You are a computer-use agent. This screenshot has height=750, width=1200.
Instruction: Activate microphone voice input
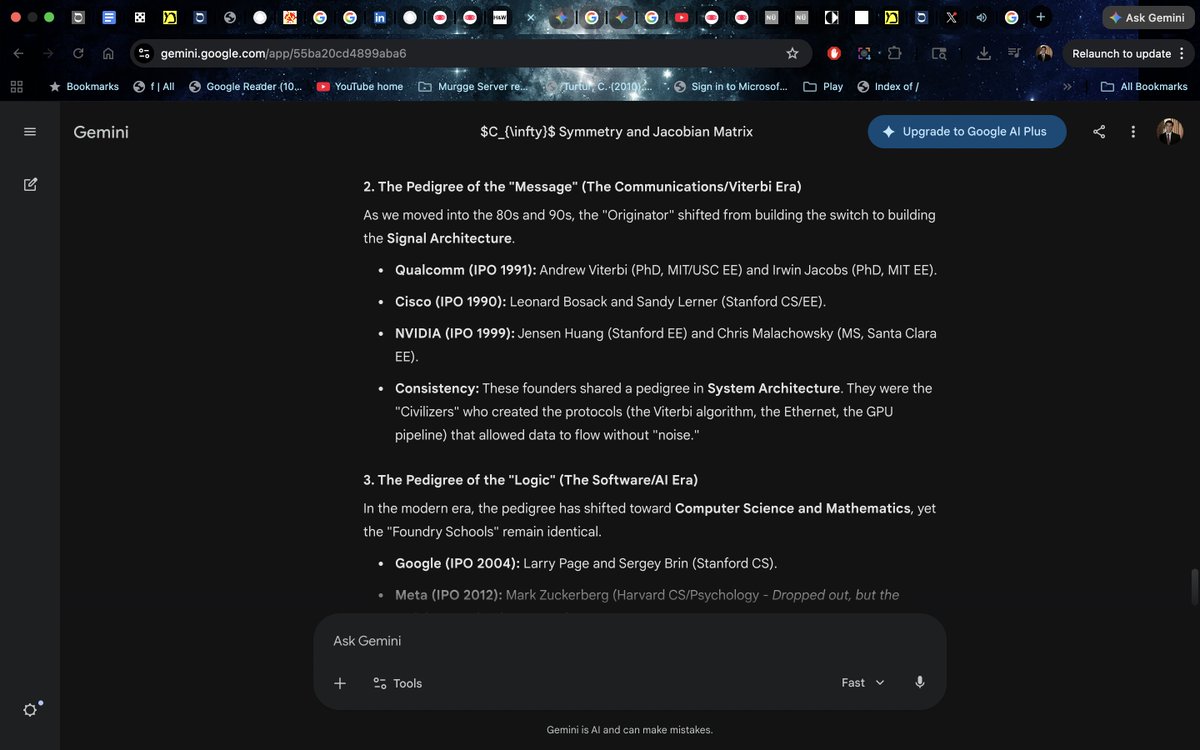coord(920,682)
